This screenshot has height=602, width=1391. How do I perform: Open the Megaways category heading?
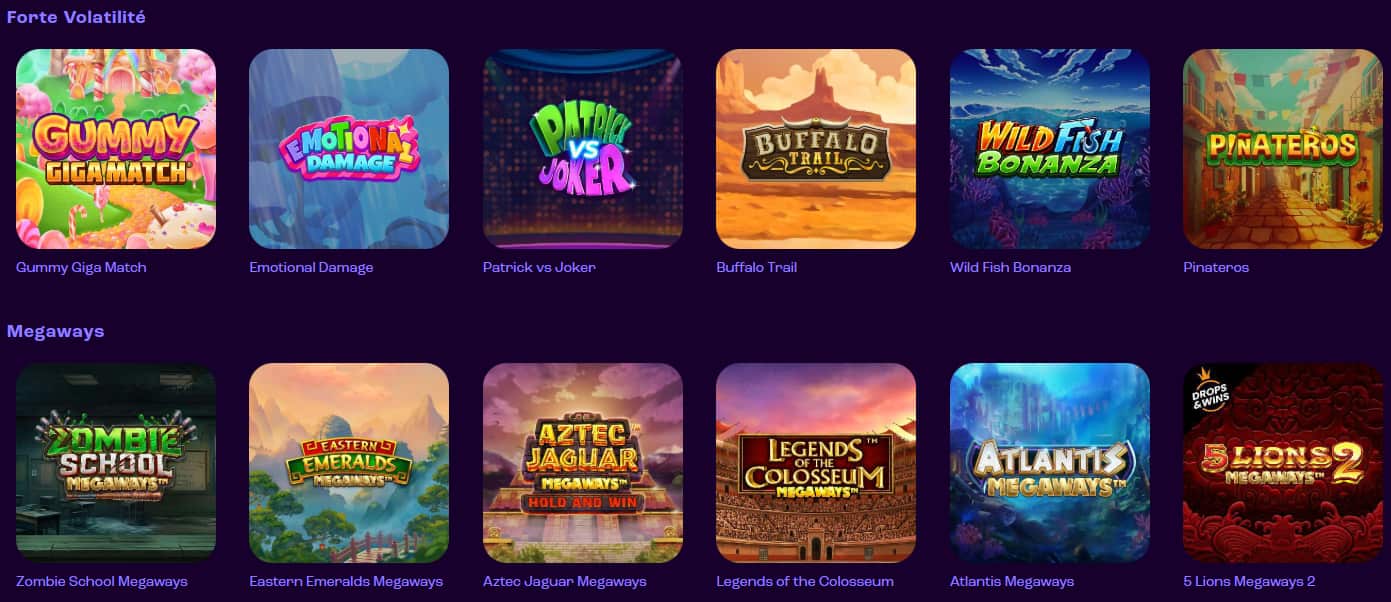55,331
